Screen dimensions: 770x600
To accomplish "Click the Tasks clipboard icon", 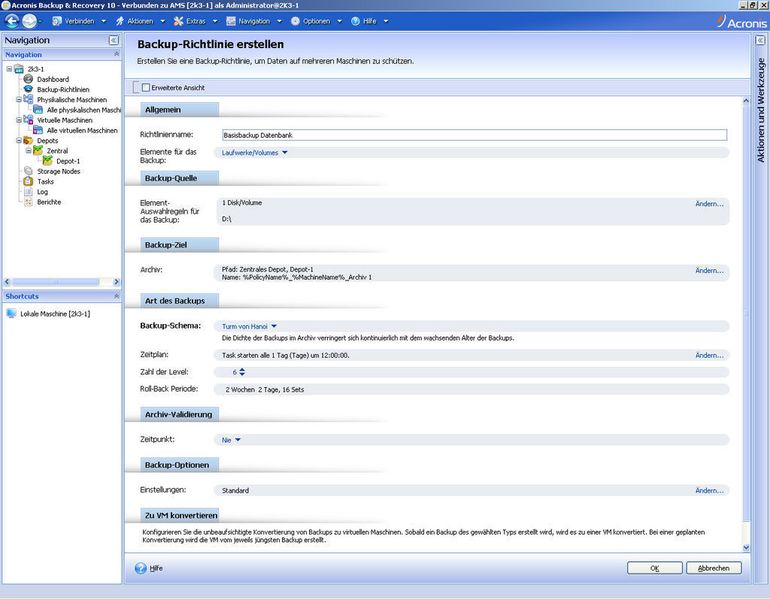I will tap(28, 181).
